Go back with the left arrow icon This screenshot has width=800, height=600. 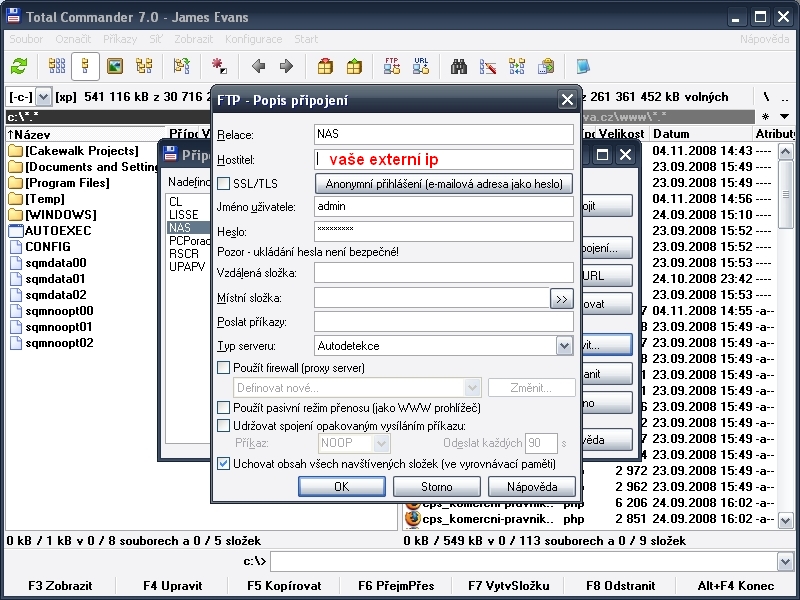point(259,66)
